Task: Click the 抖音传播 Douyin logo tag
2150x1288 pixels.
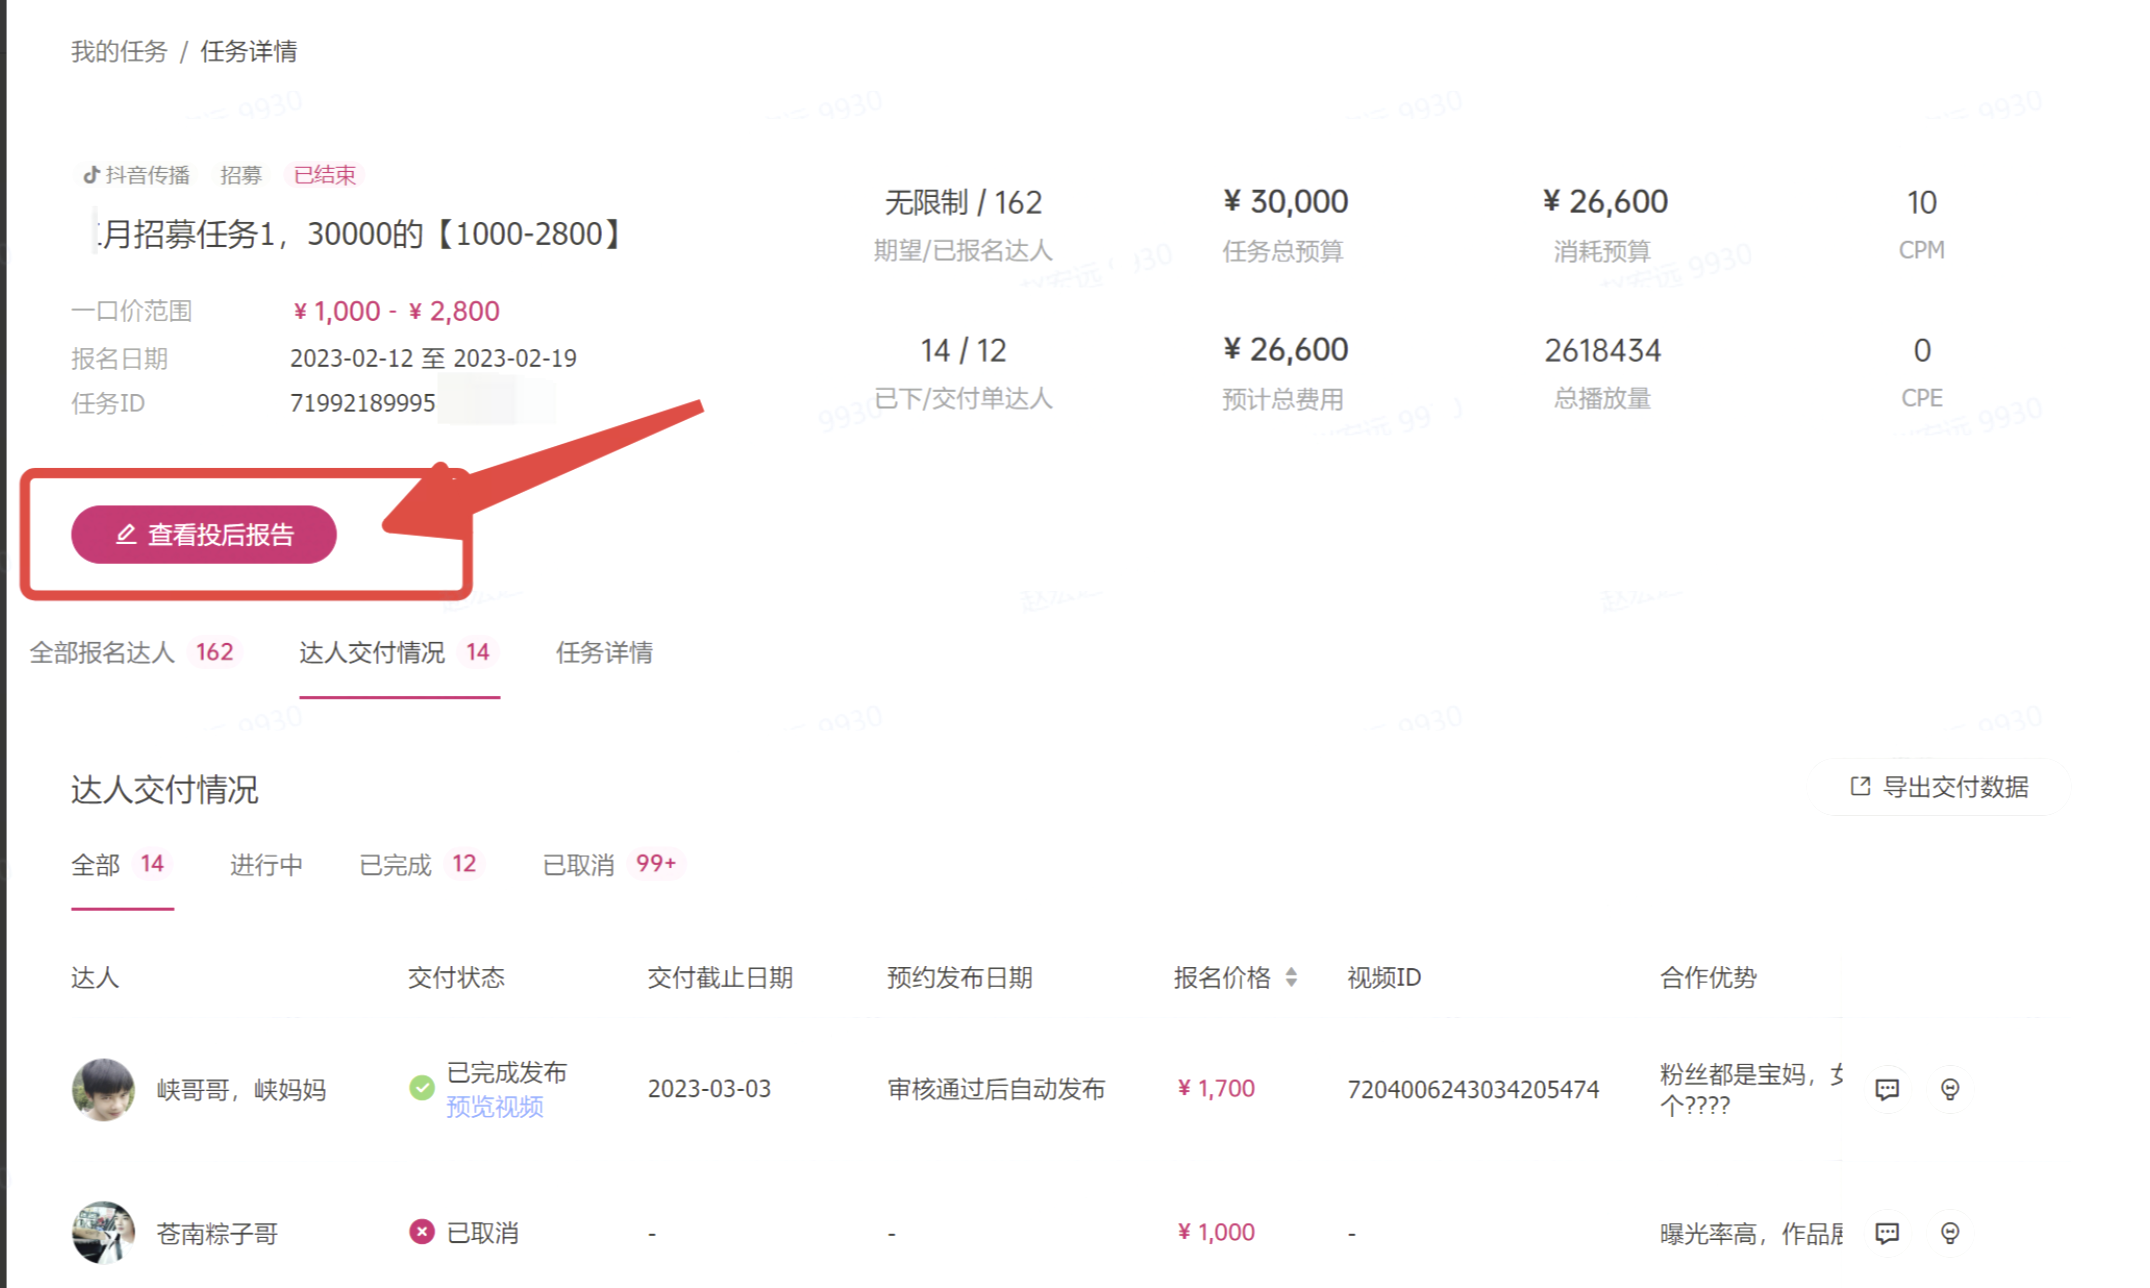Action: (92, 175)
